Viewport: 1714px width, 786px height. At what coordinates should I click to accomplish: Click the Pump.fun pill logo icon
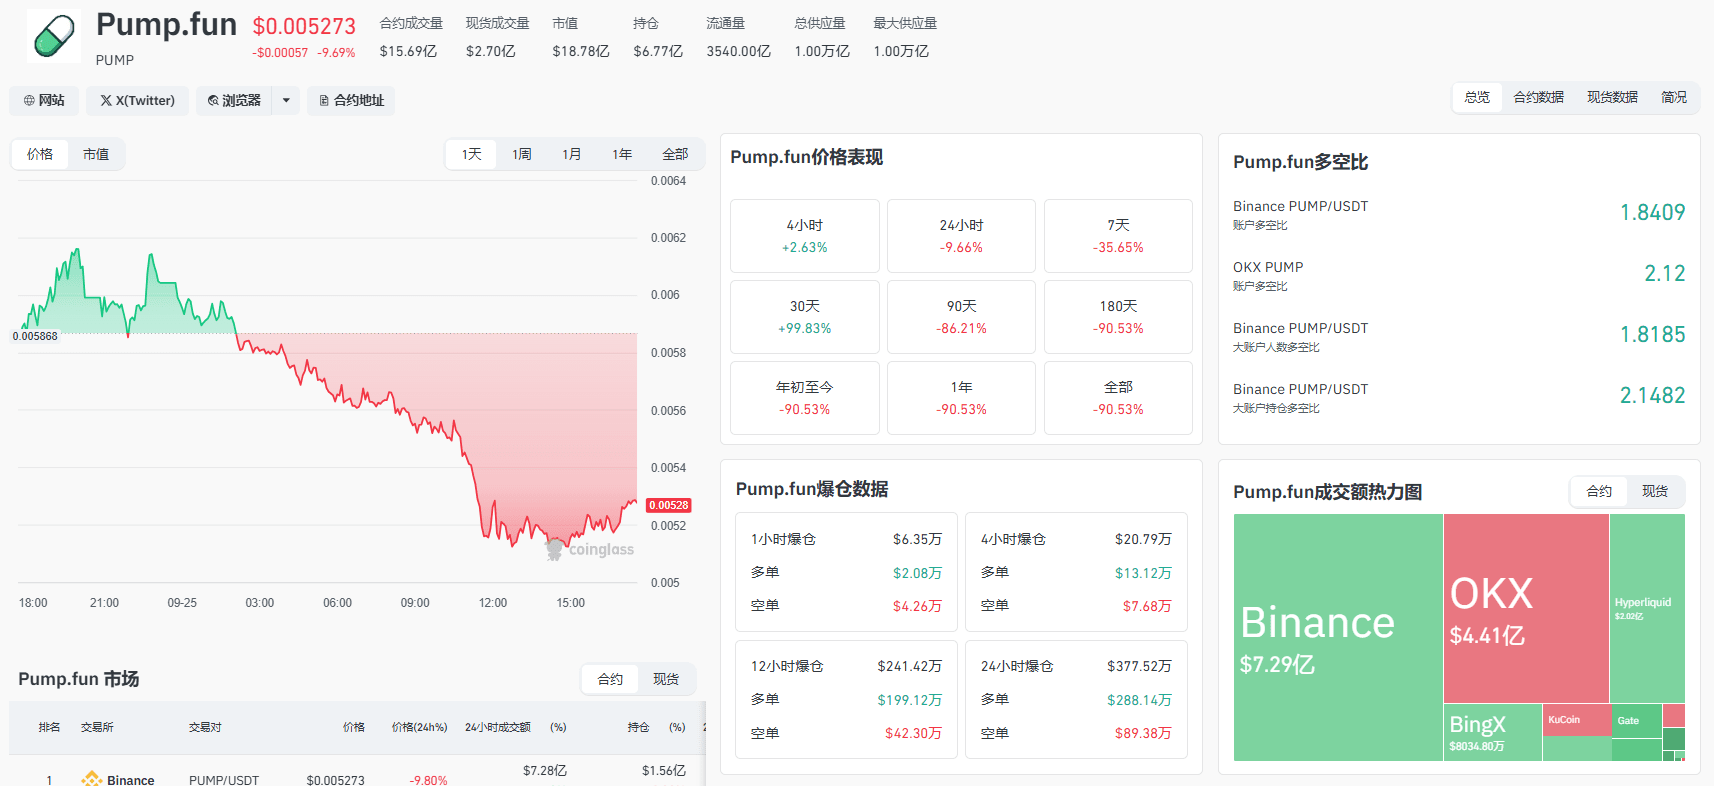(x=54, y=36)
